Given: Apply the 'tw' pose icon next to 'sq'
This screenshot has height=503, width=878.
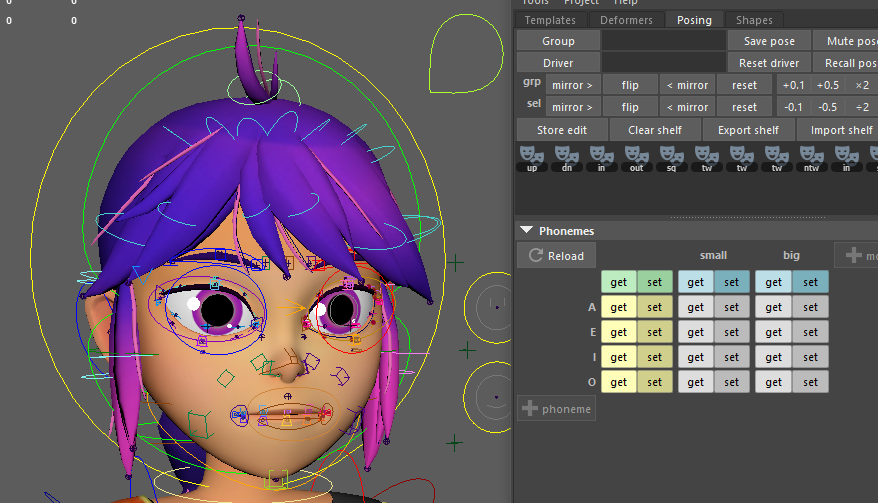Looking at the screenshot, I should coord(707,159).
